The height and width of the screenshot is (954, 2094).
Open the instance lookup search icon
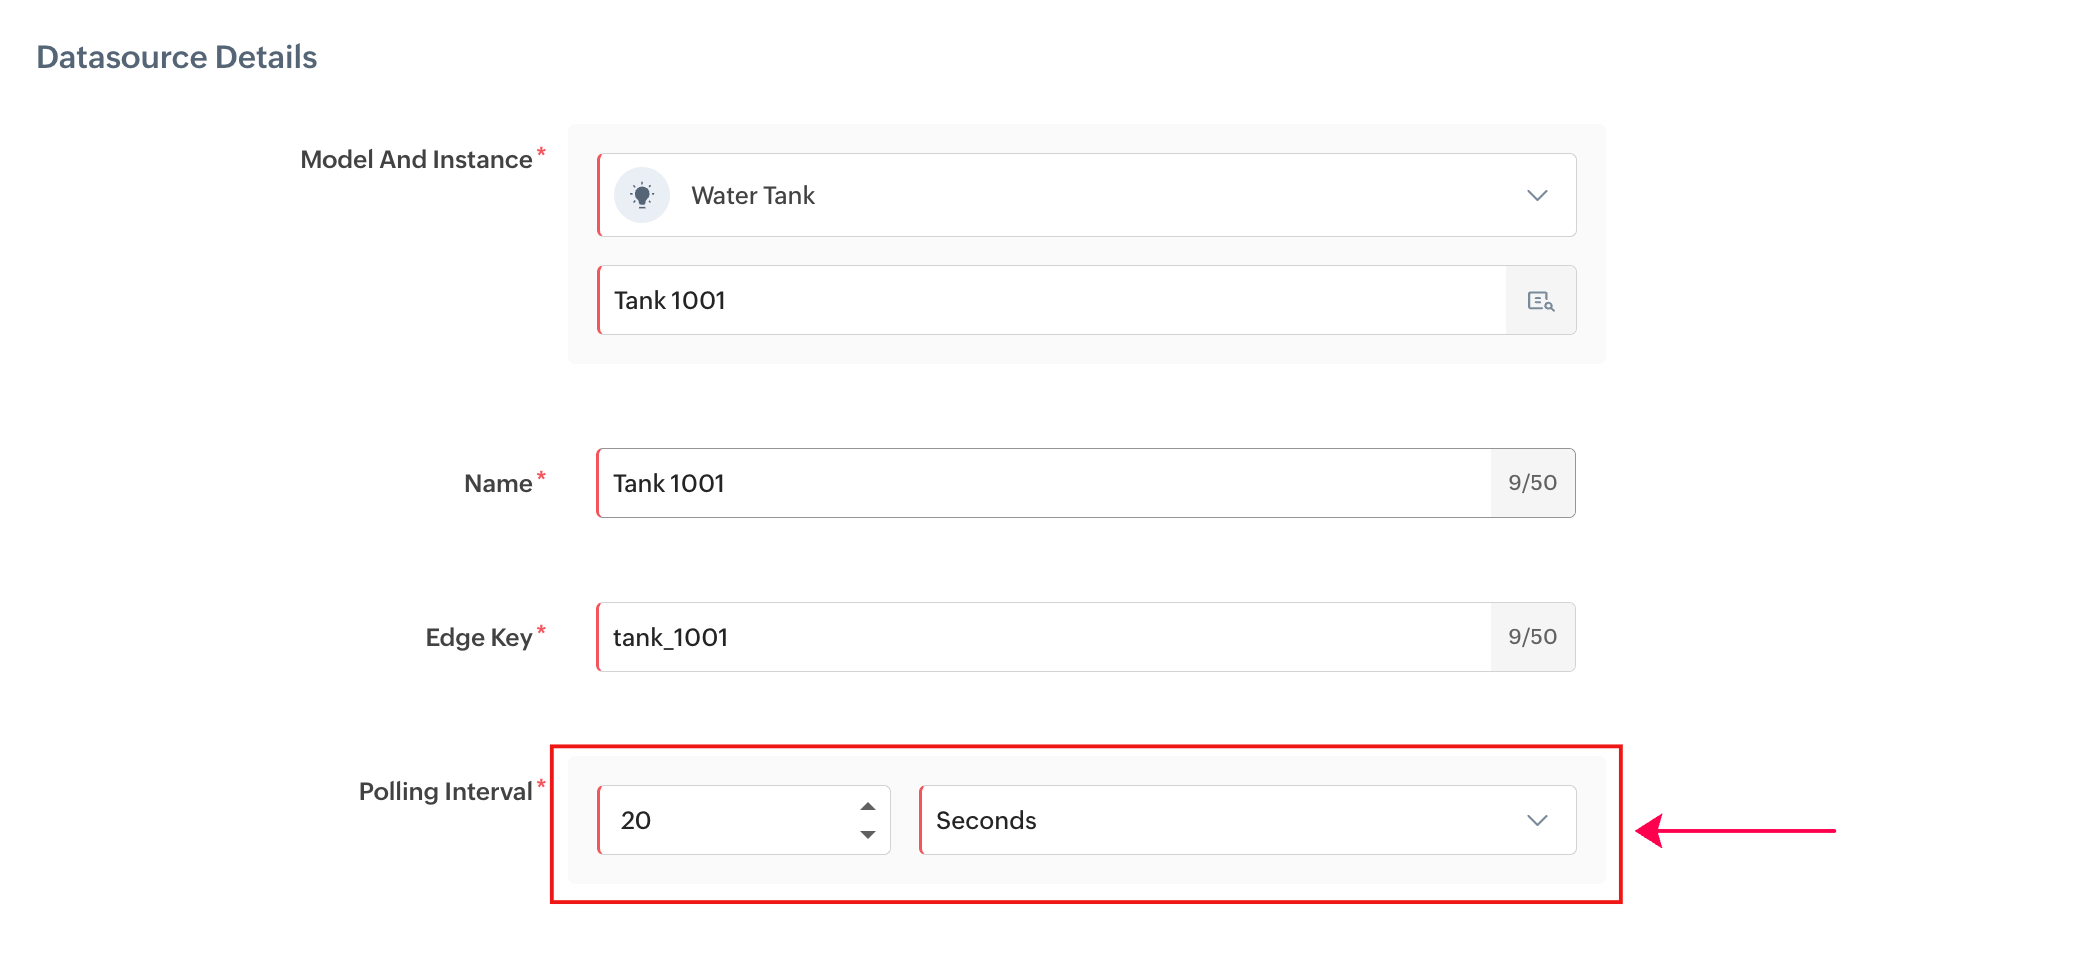click(1541, 300)
